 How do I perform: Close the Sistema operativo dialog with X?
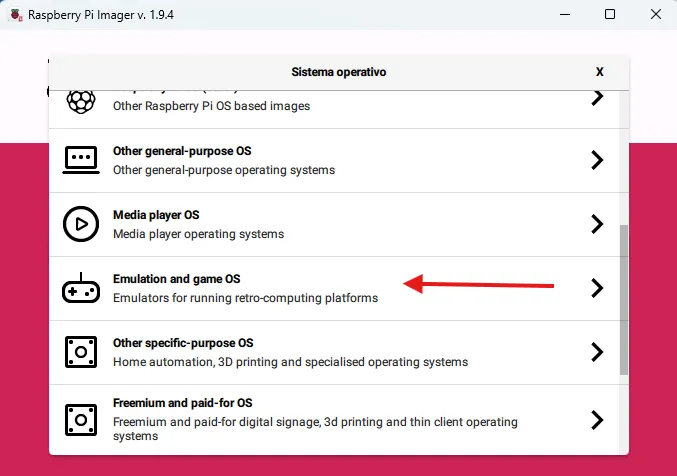pos(600,72)
